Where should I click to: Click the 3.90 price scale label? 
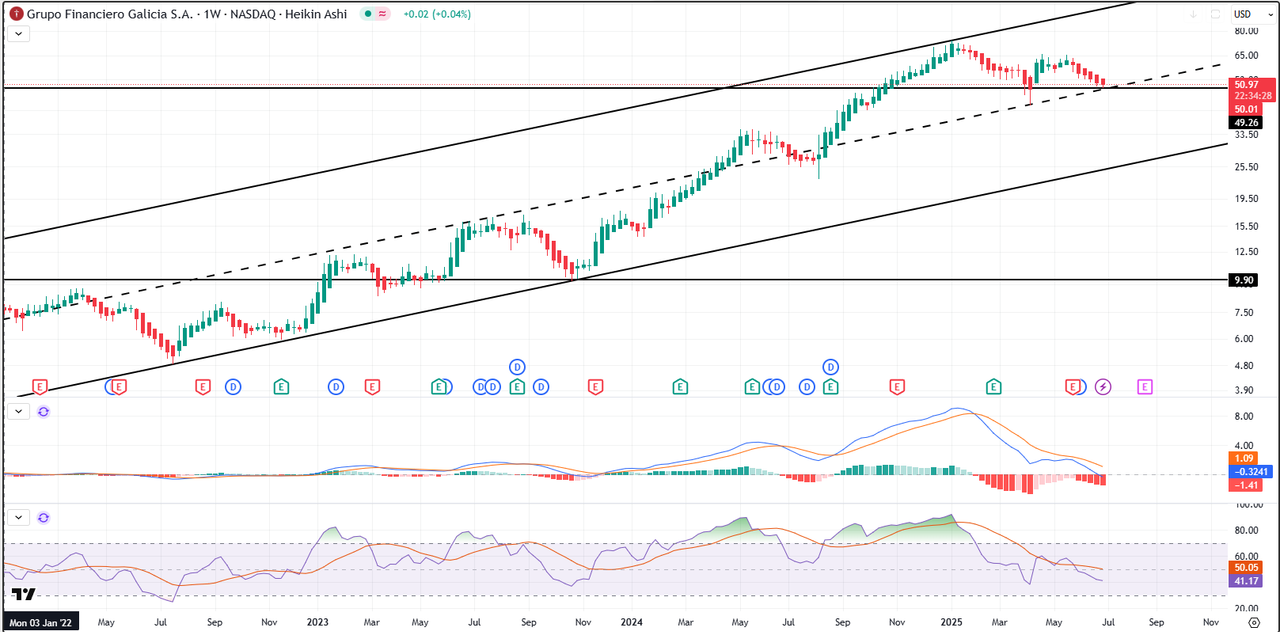1245,390
